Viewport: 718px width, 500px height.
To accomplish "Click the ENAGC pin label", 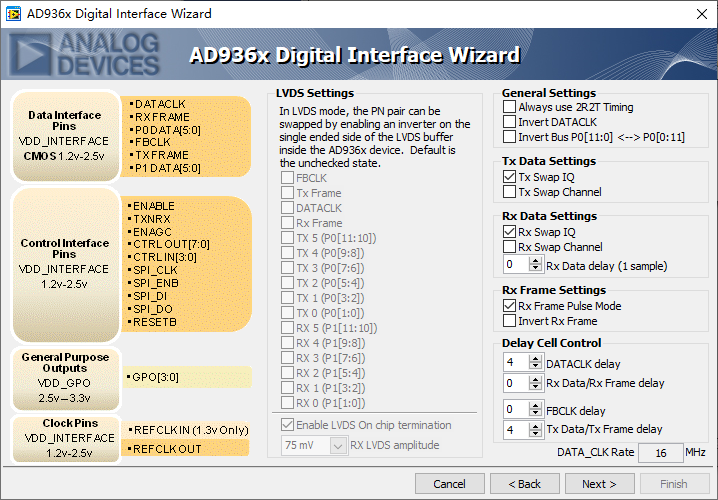I will coord(150,232).
